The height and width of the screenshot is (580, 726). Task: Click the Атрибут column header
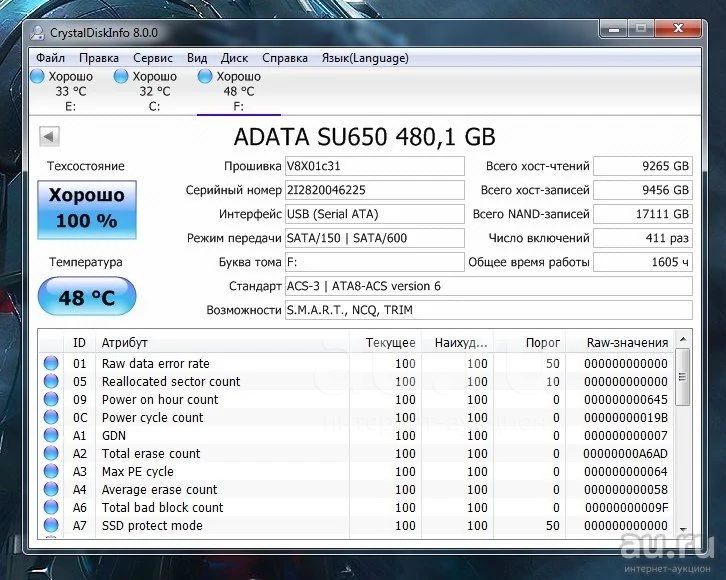125,343
